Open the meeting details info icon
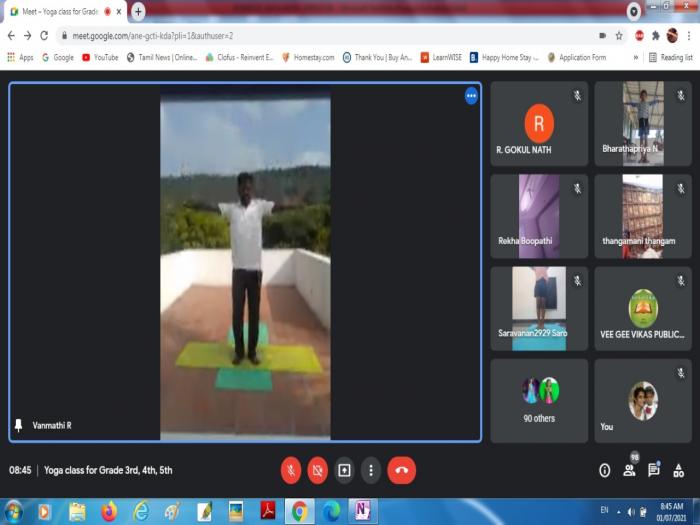The height and width of the screenshot is (525, 700). coord(604,471)
